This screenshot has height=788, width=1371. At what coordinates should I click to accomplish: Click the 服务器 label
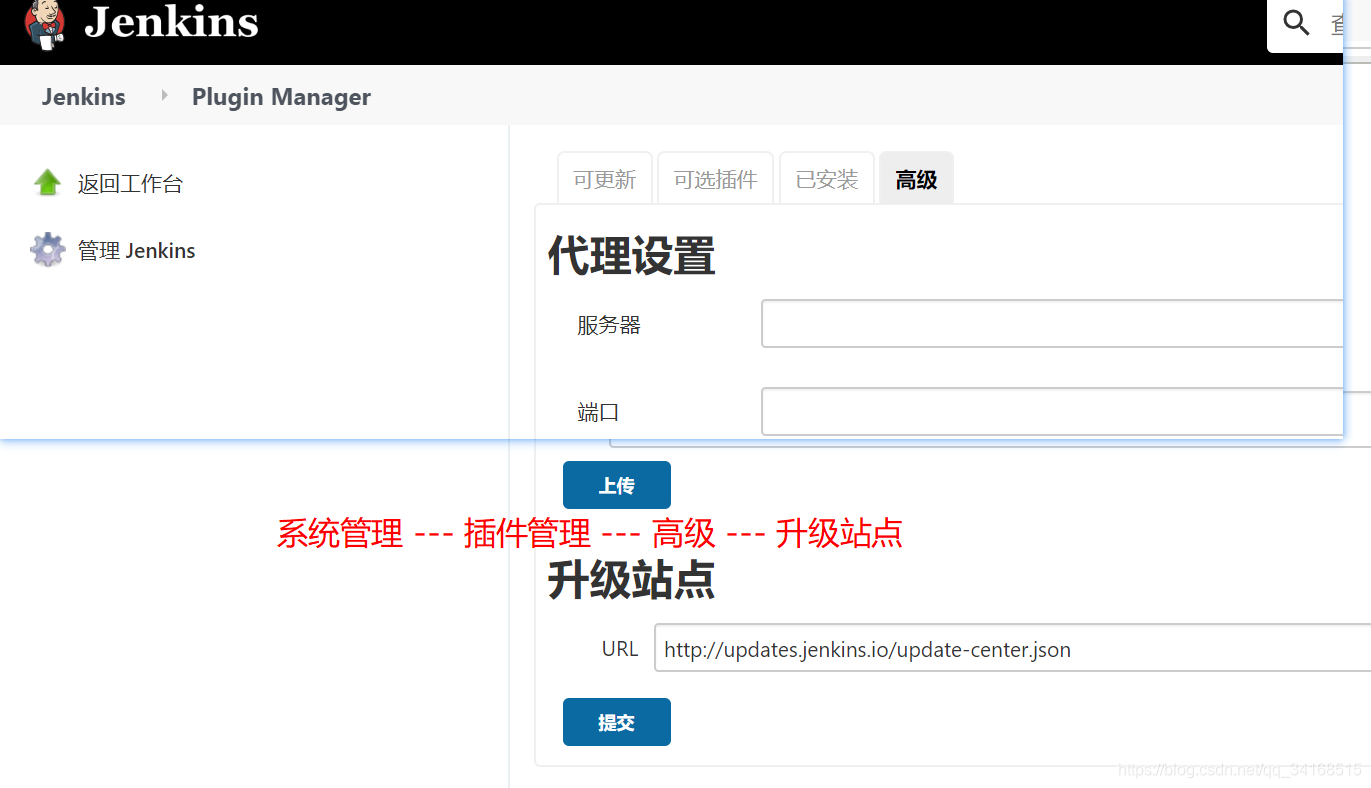[x=609, y=325]
